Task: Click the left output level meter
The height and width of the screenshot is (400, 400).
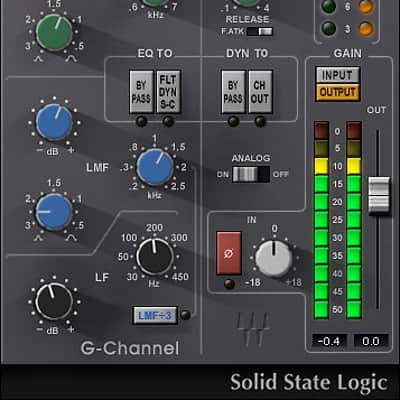Action: click(322, 220)
